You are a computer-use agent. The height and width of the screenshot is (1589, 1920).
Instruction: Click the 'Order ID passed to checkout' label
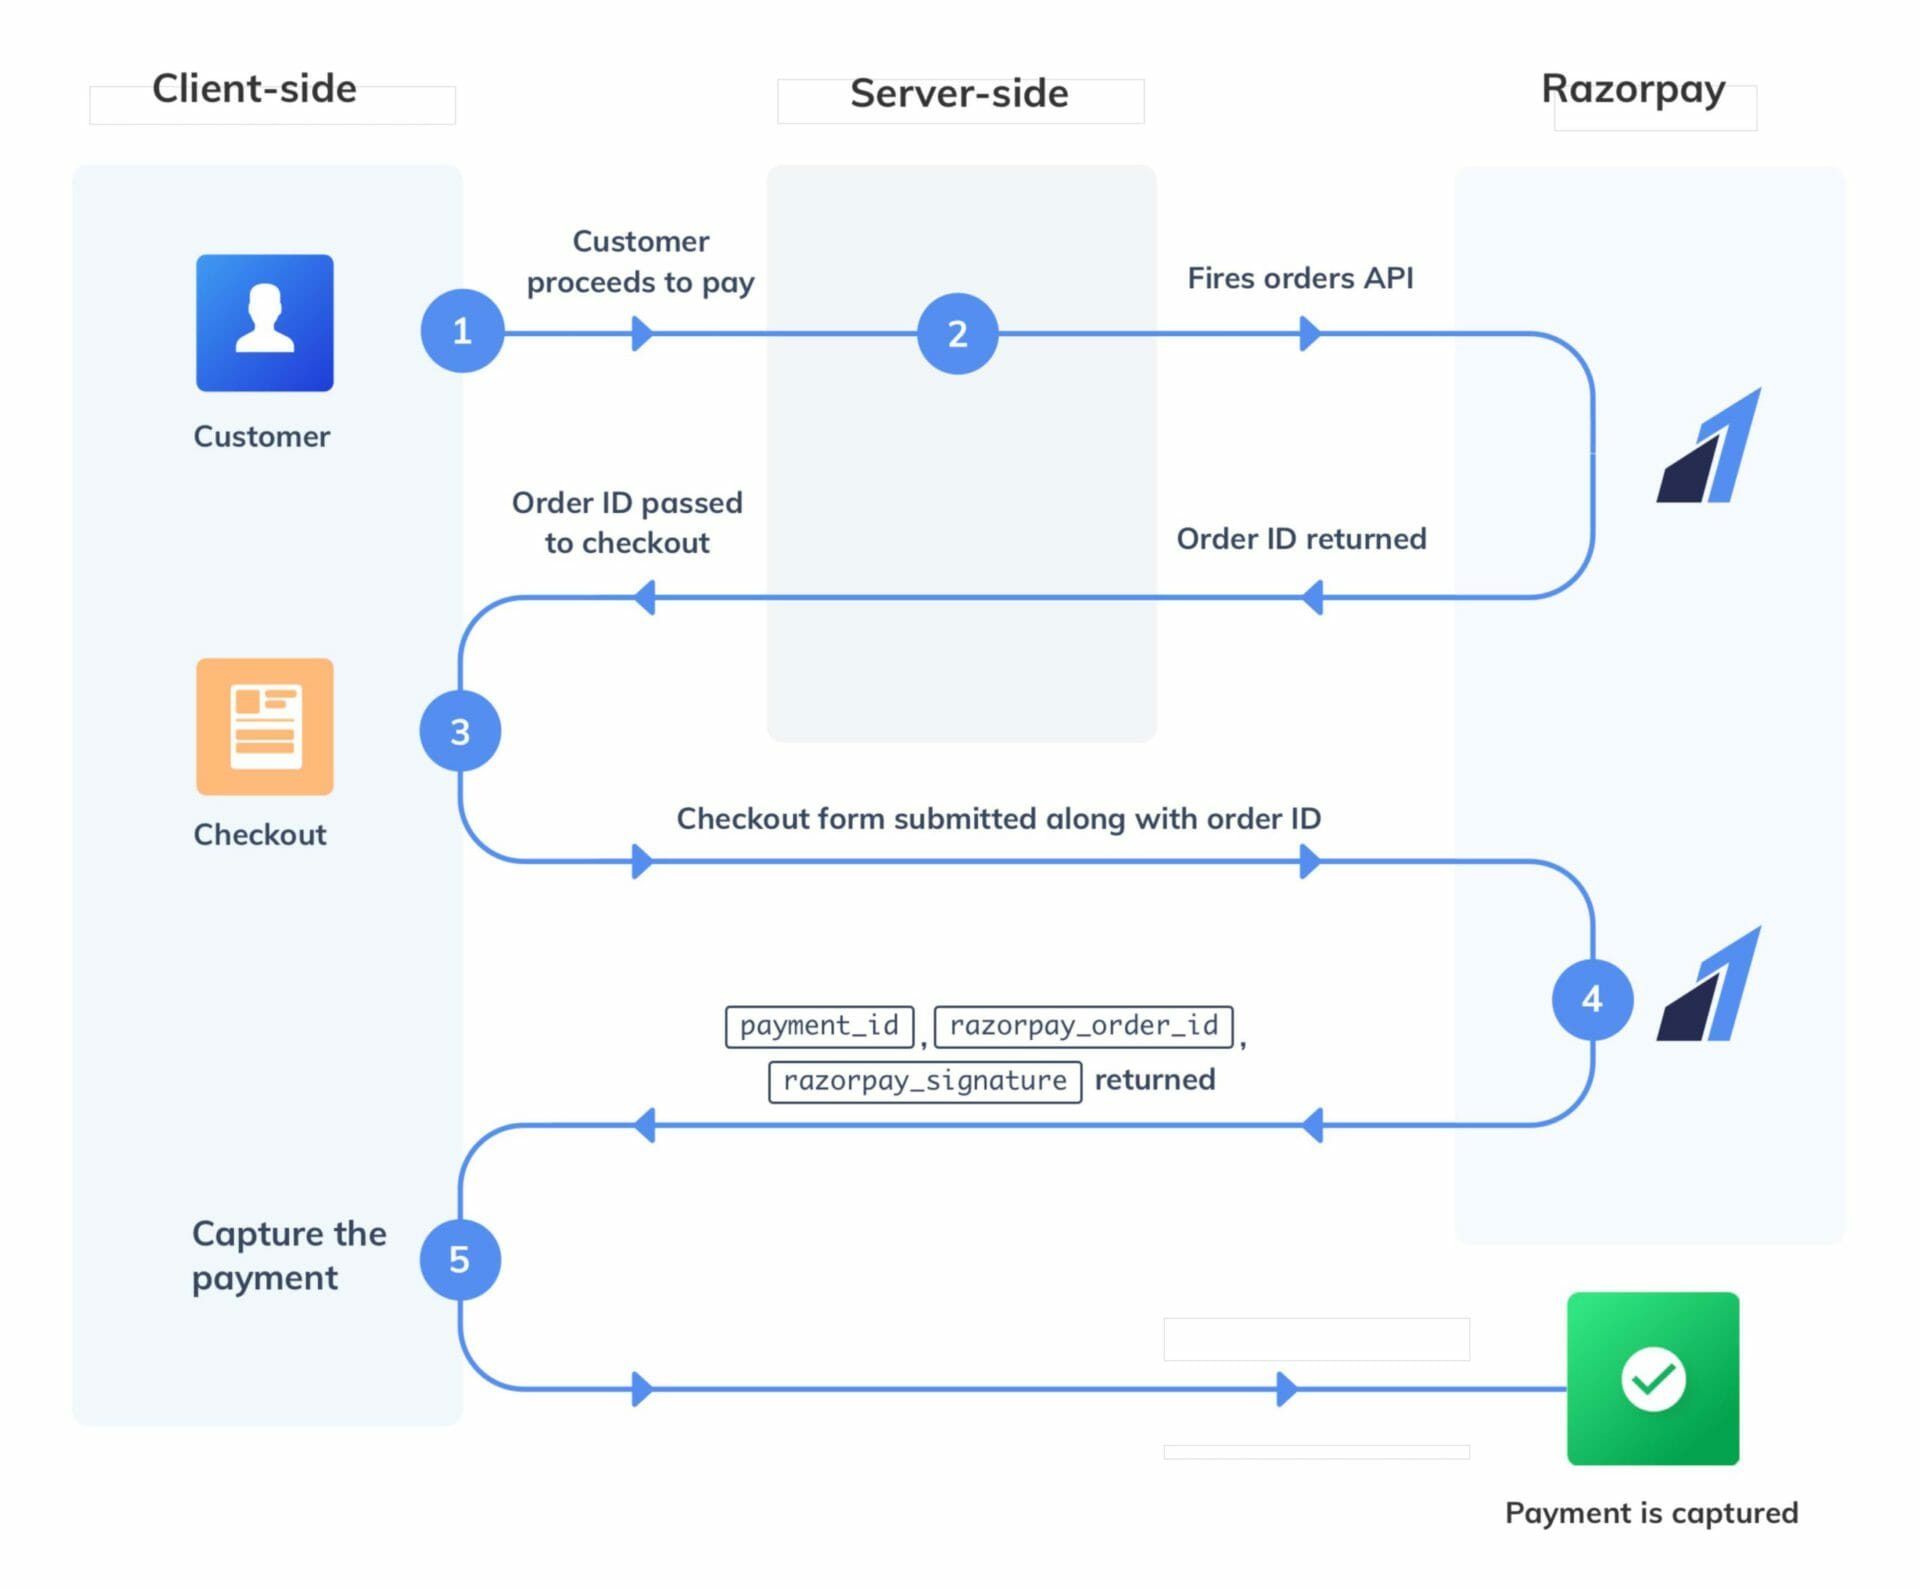(627, 522)
